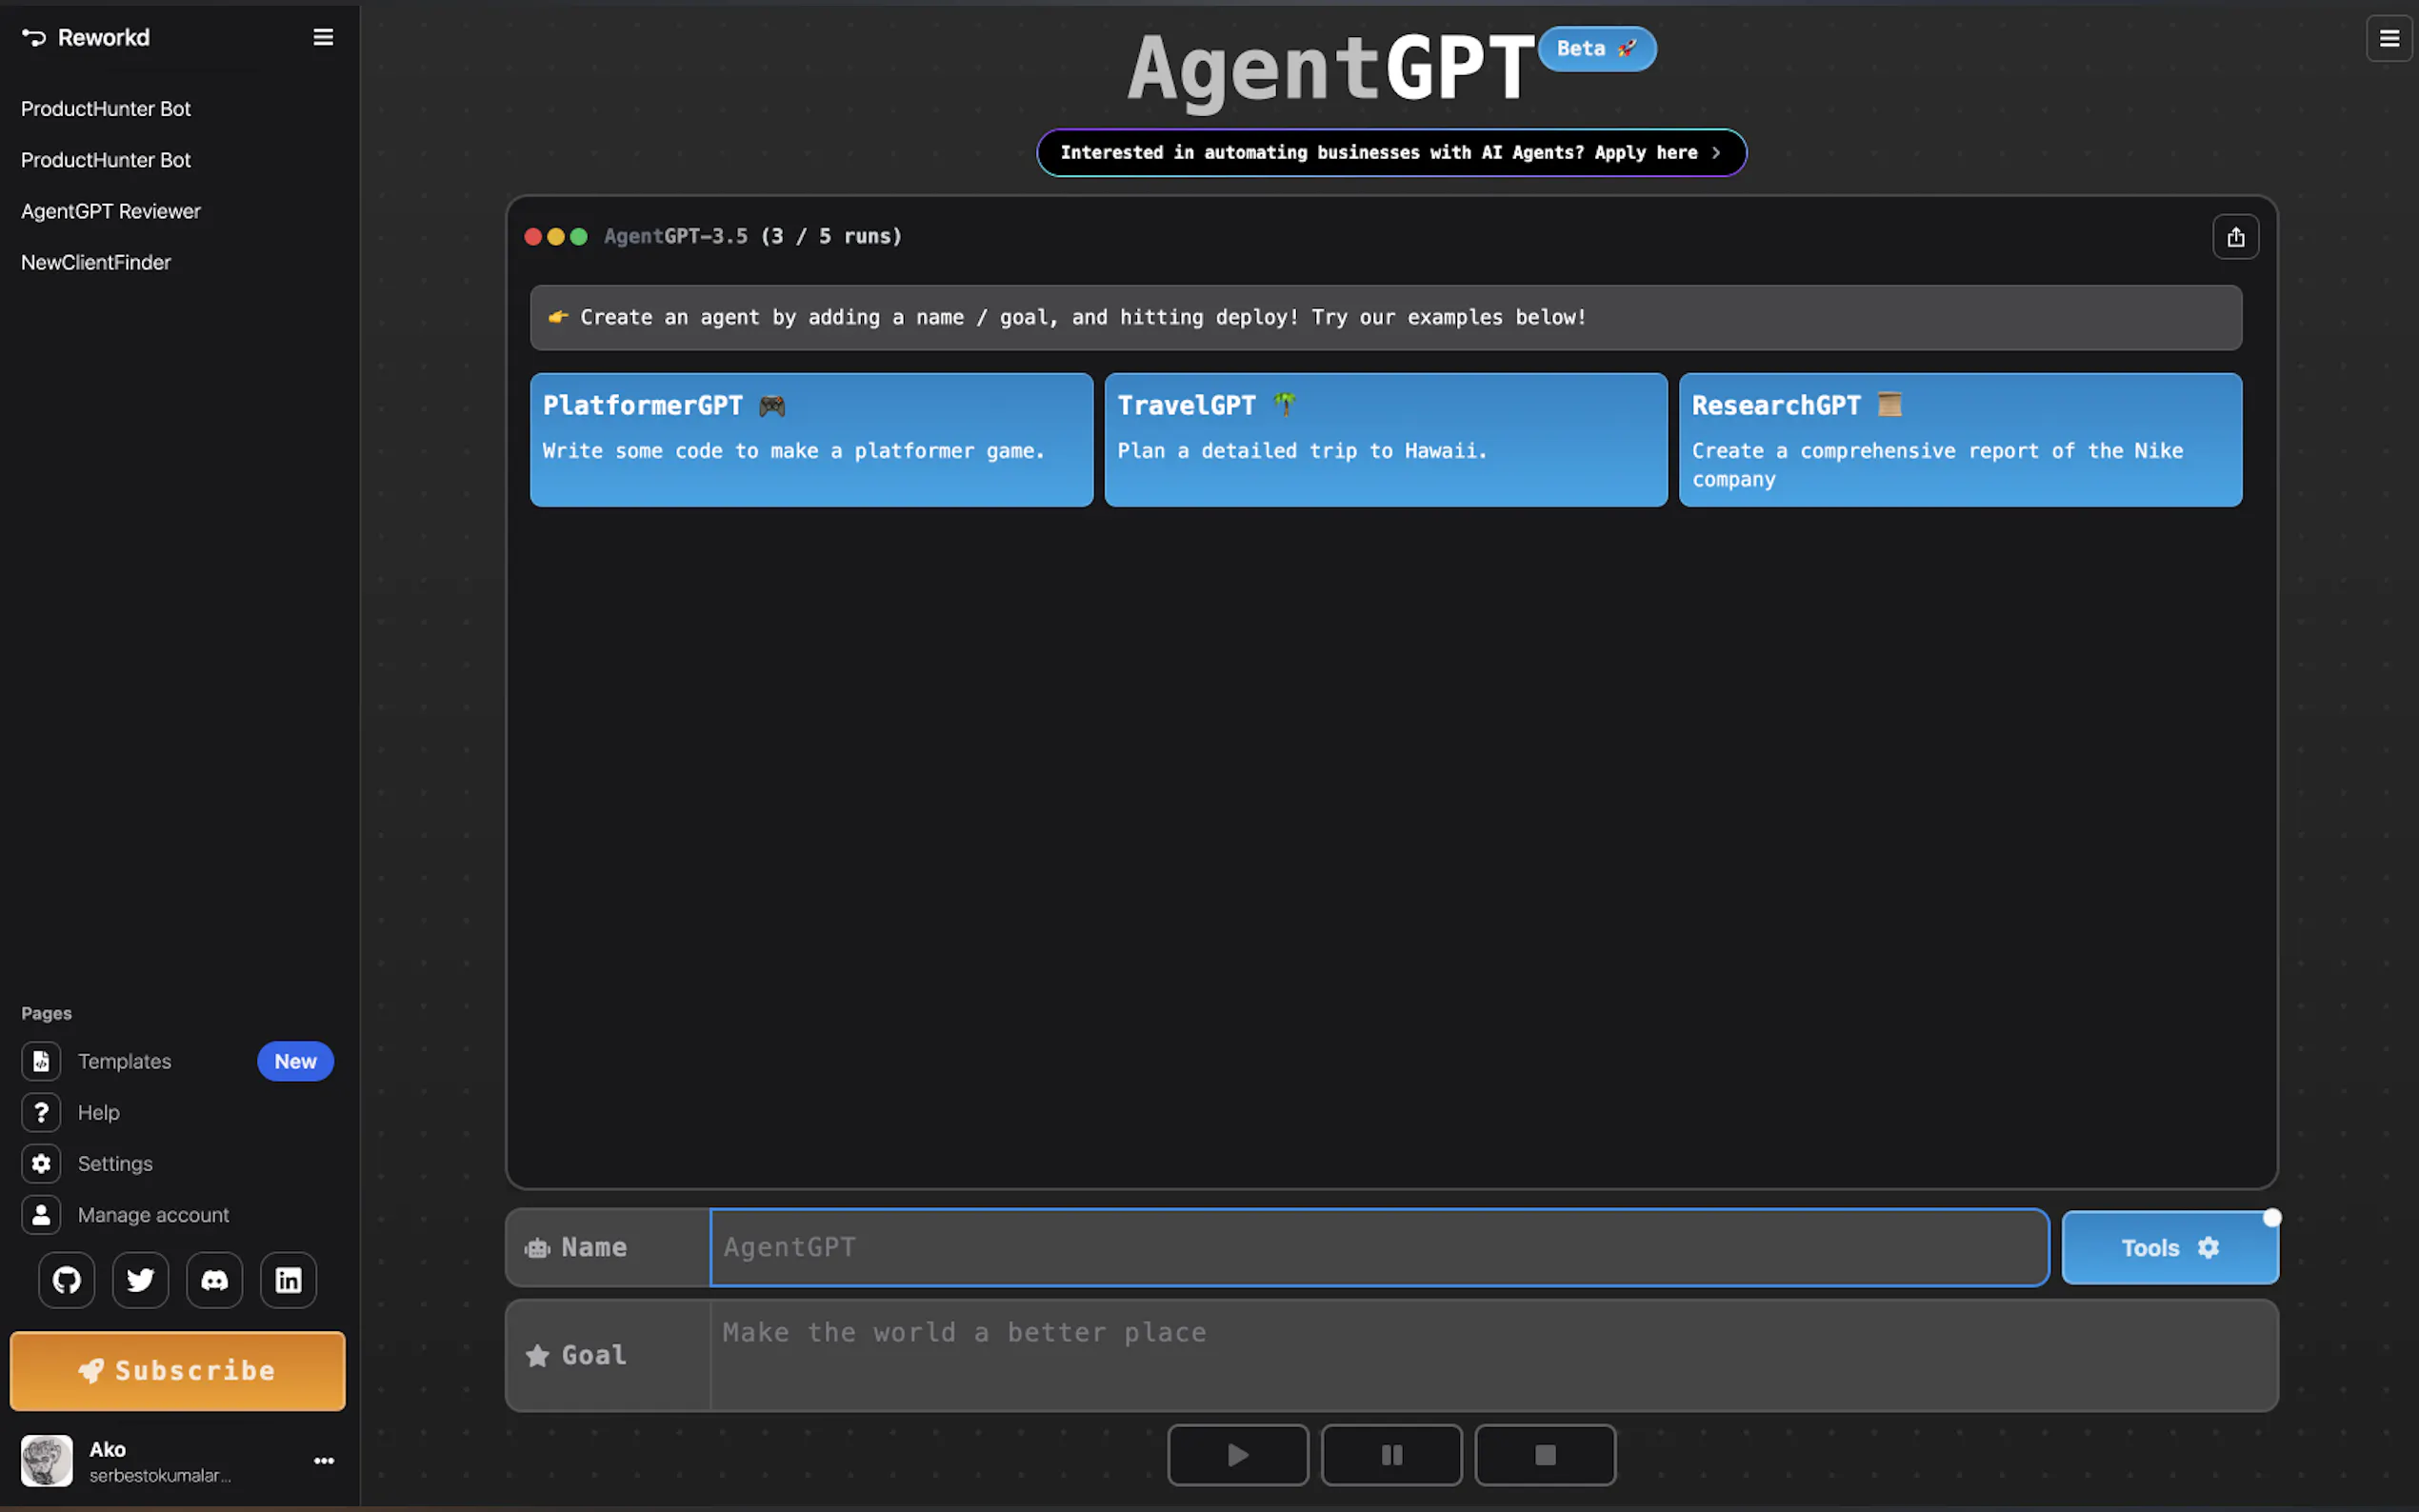
Task: Open the LinkedIn icon
Action: pos(288,1280)
